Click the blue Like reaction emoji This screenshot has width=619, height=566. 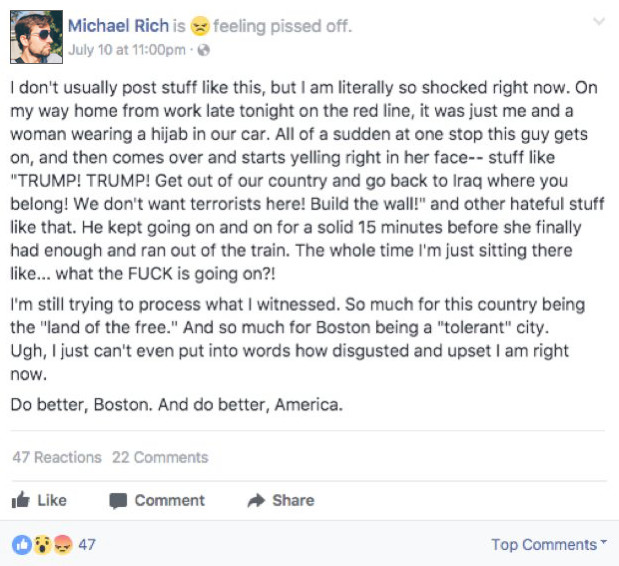22,545
